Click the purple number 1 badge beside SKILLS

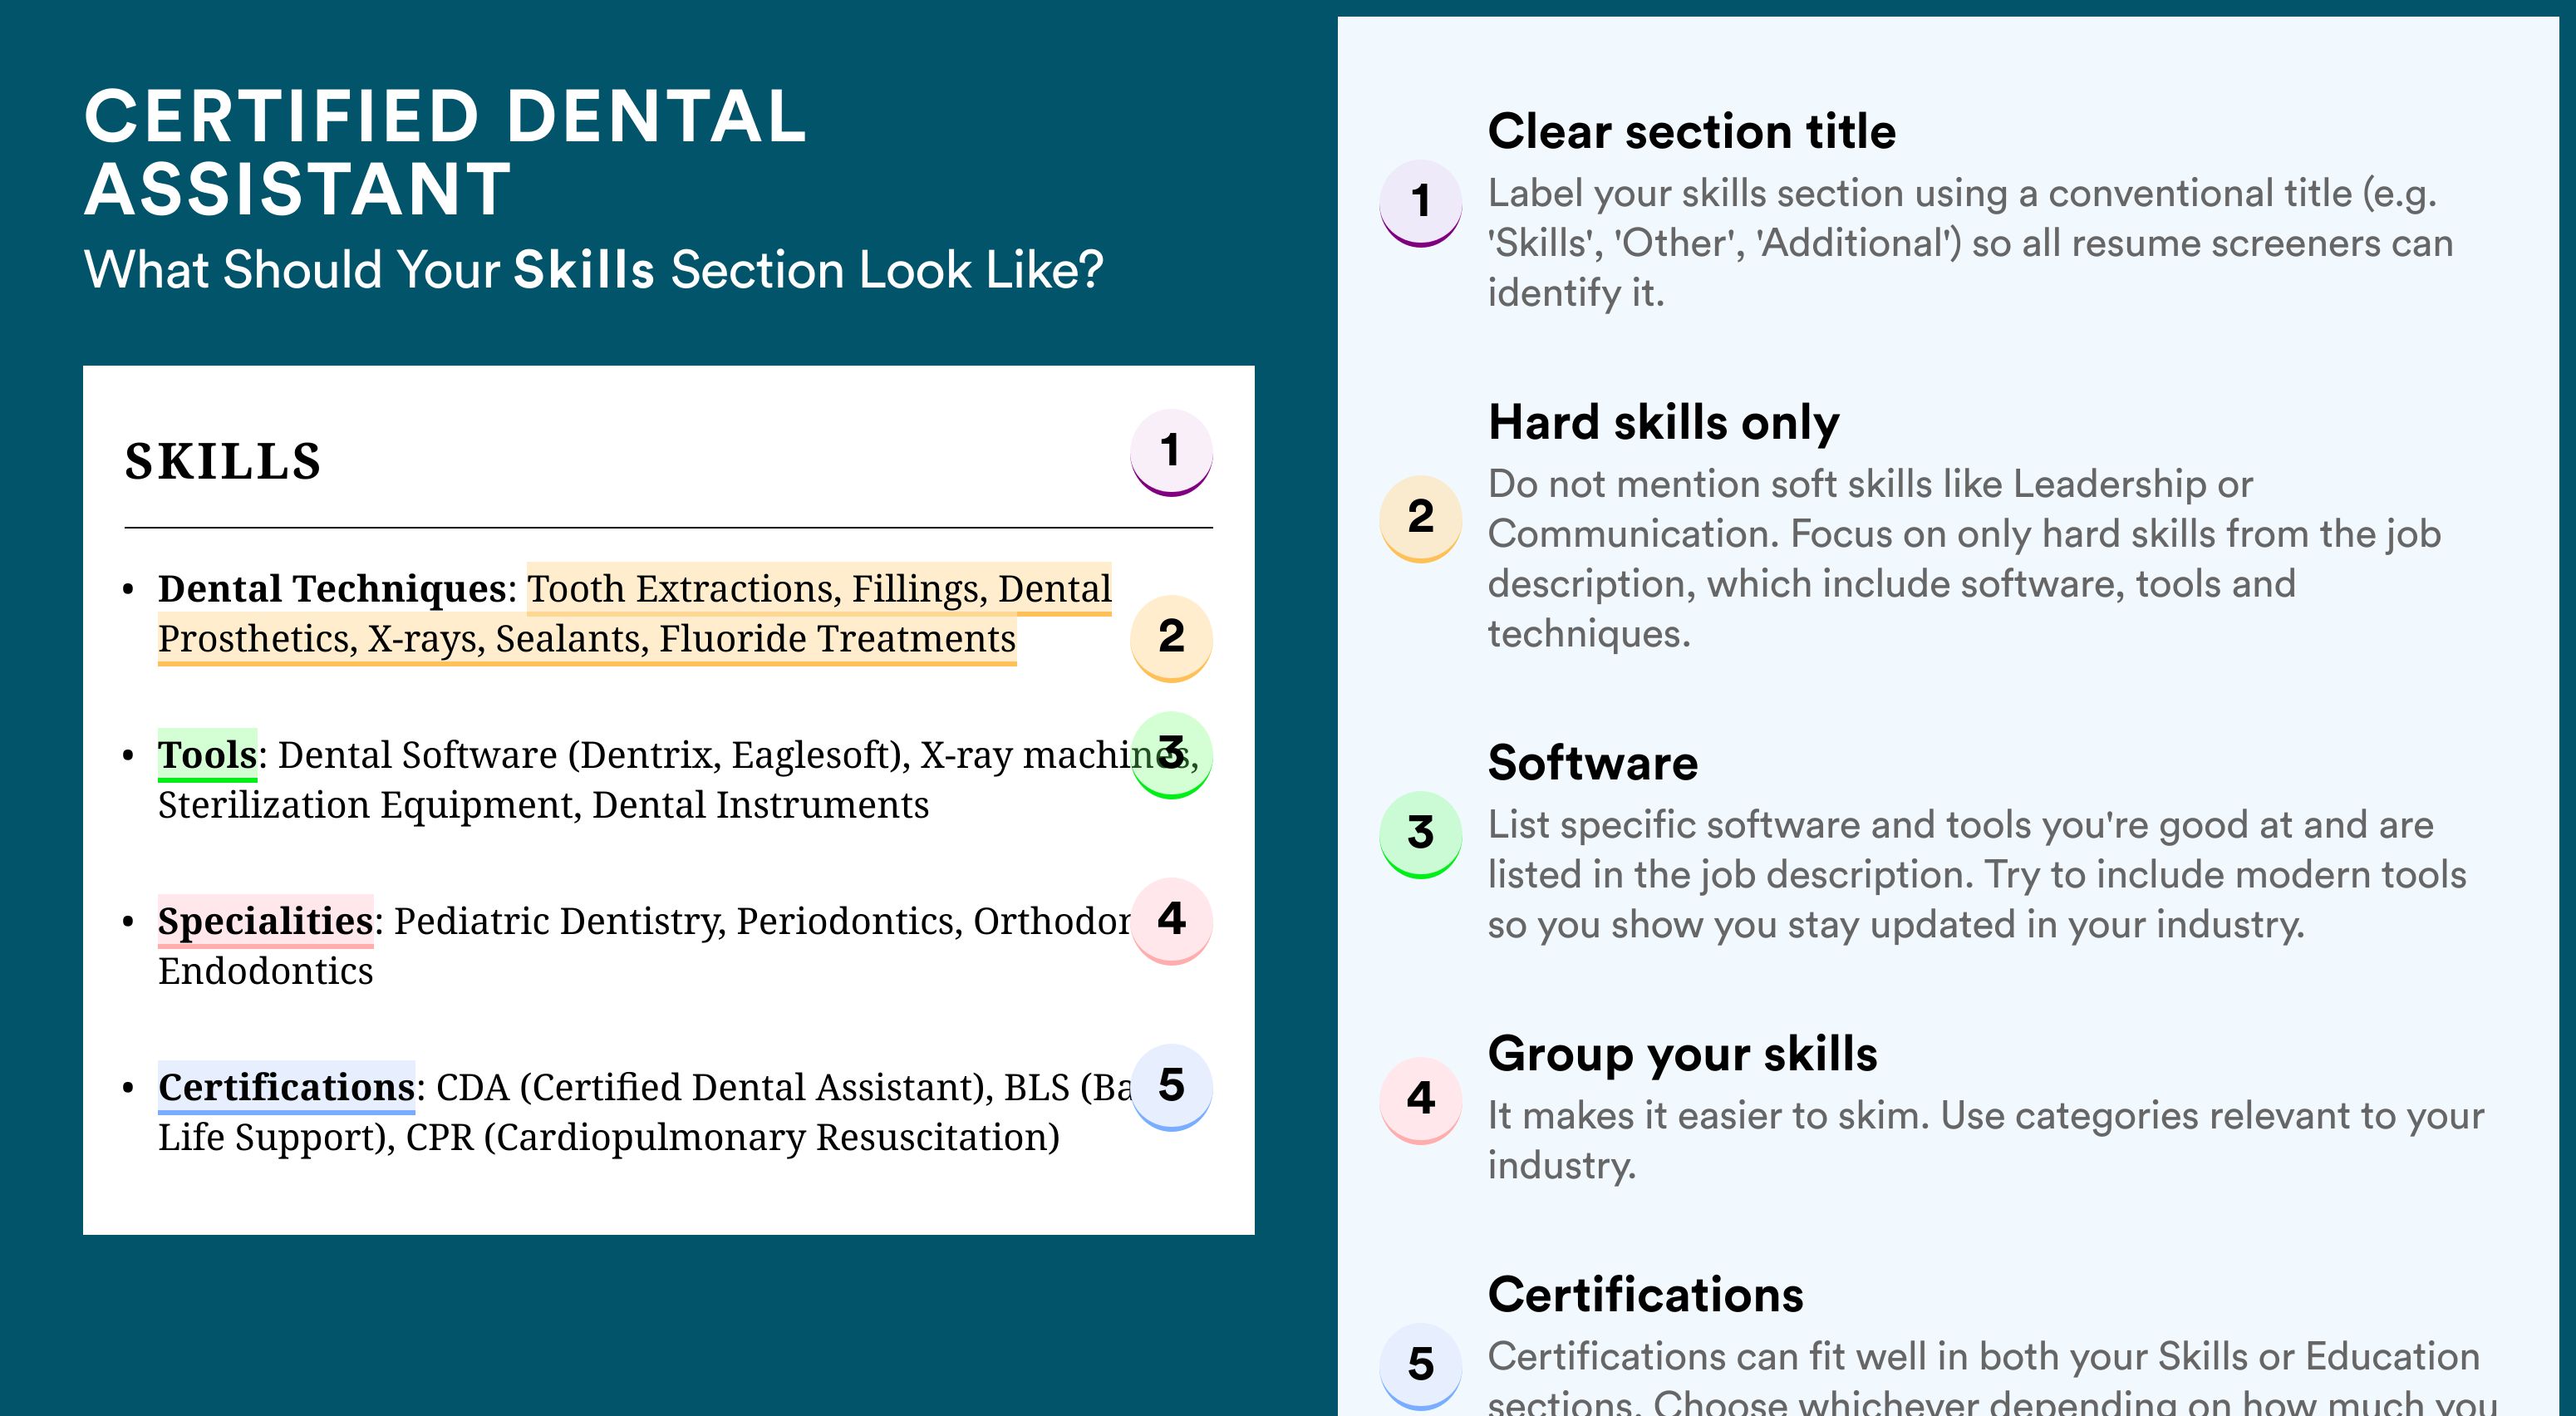(1171, 451)
